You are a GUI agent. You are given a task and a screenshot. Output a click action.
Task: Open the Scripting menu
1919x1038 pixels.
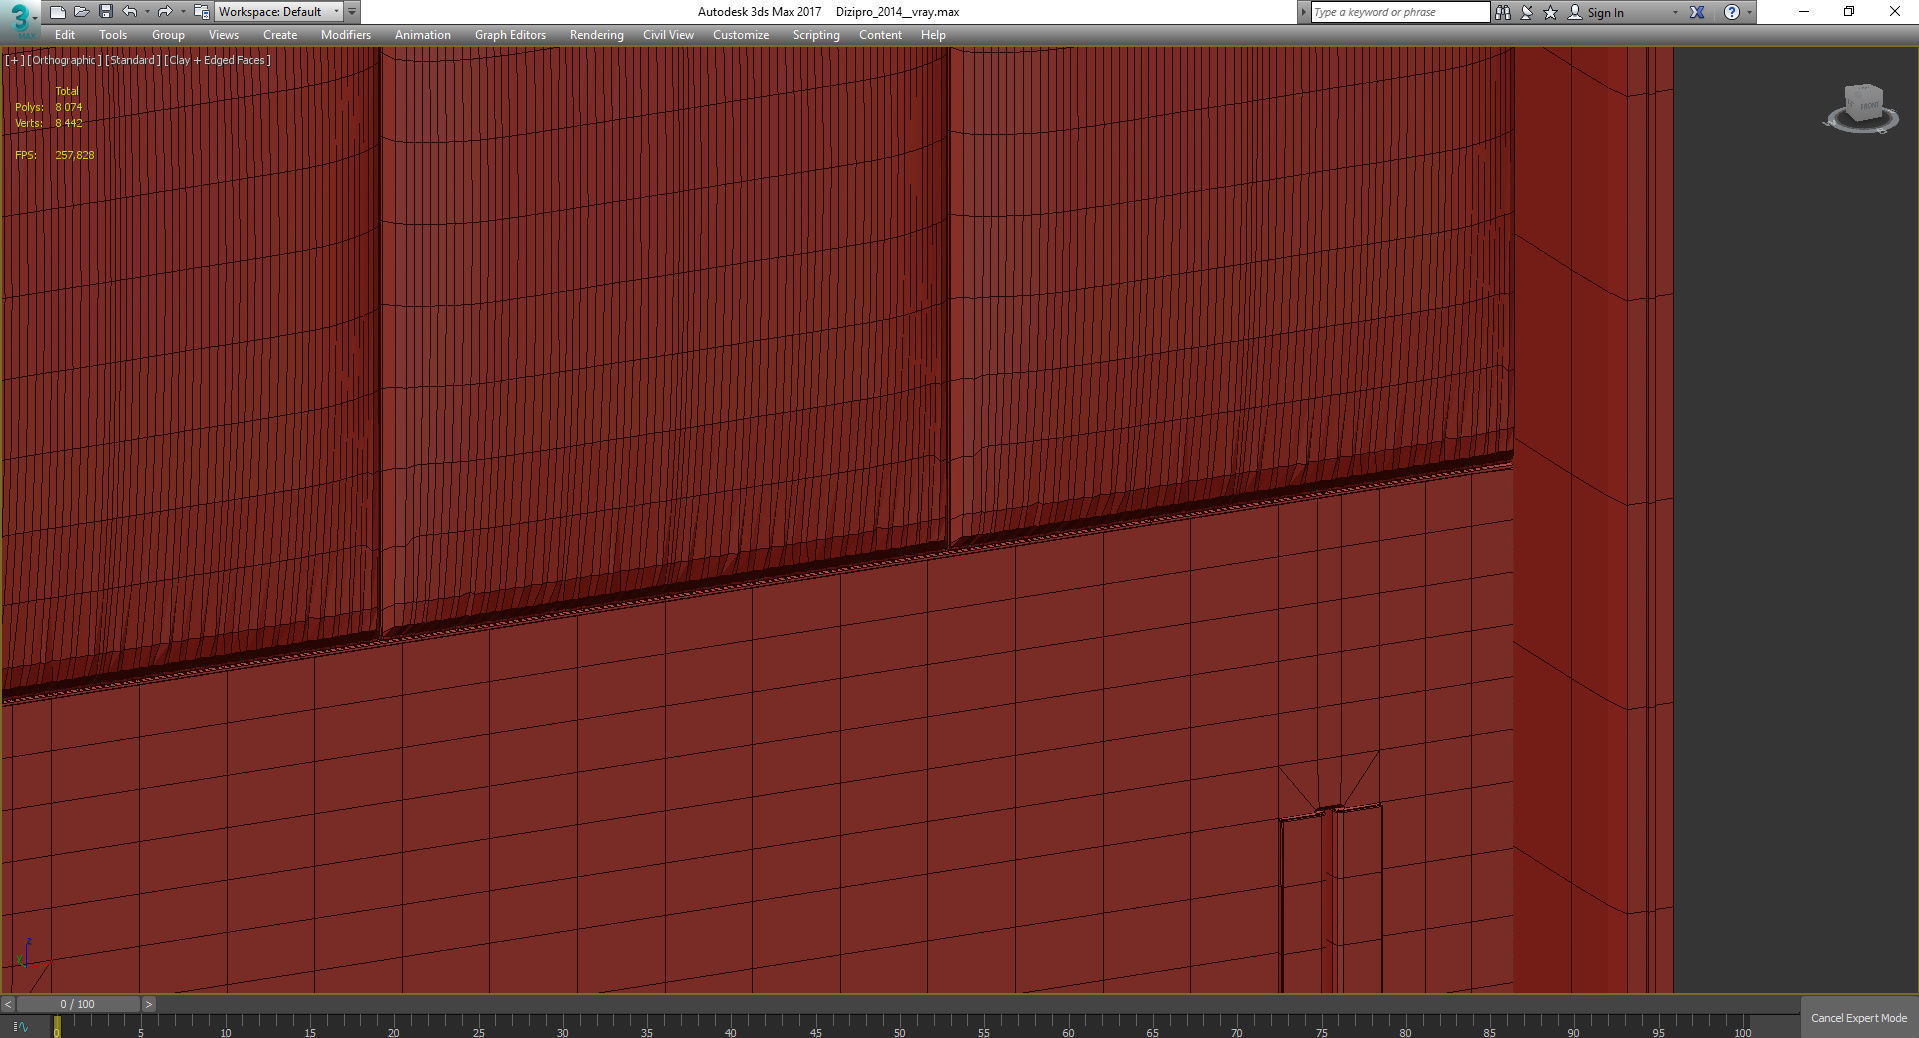pos(816,35)
